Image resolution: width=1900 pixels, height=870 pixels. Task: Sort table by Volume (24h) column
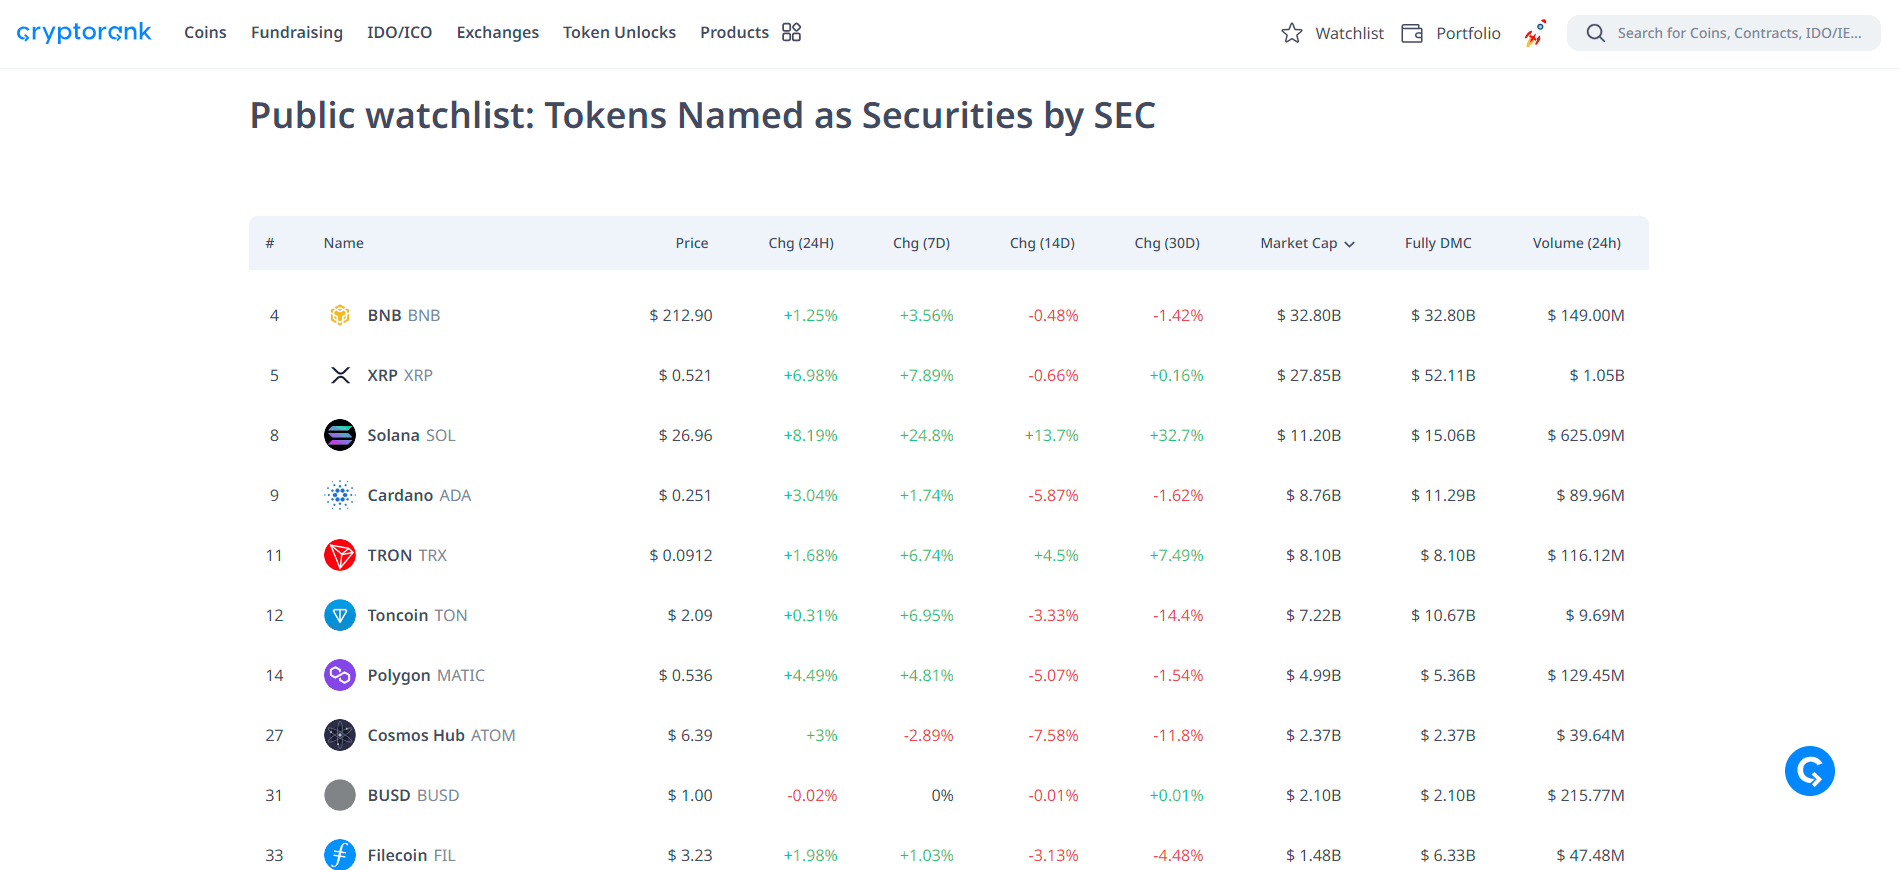pyautogui.click(x=1576, y=243)
